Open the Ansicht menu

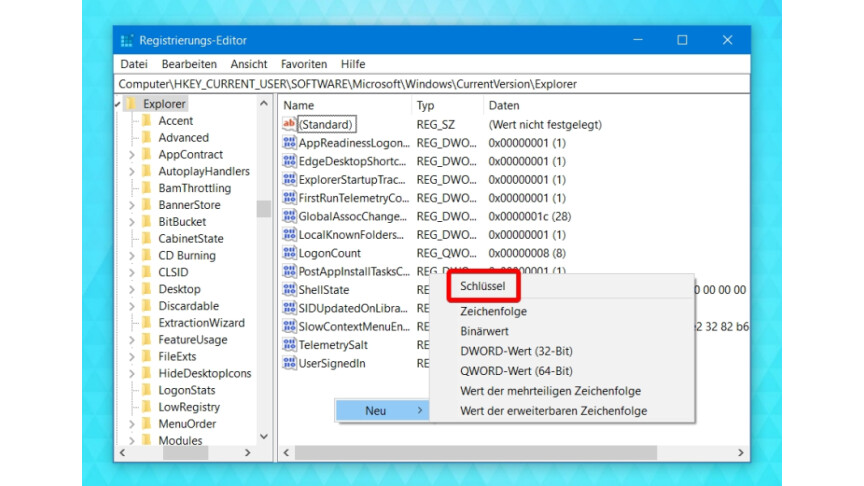(249, 64)
